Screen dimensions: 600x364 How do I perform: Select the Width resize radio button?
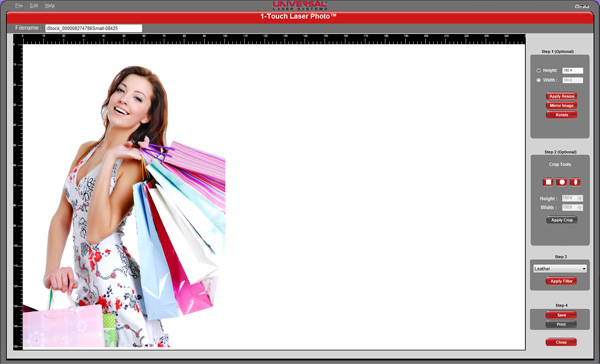click(538, 80)
